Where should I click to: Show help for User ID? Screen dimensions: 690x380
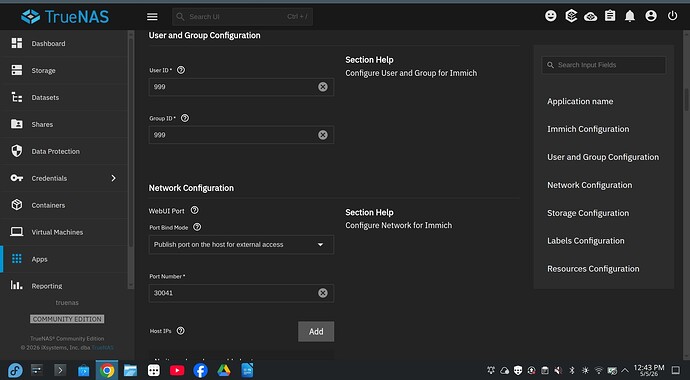point(181,70)
